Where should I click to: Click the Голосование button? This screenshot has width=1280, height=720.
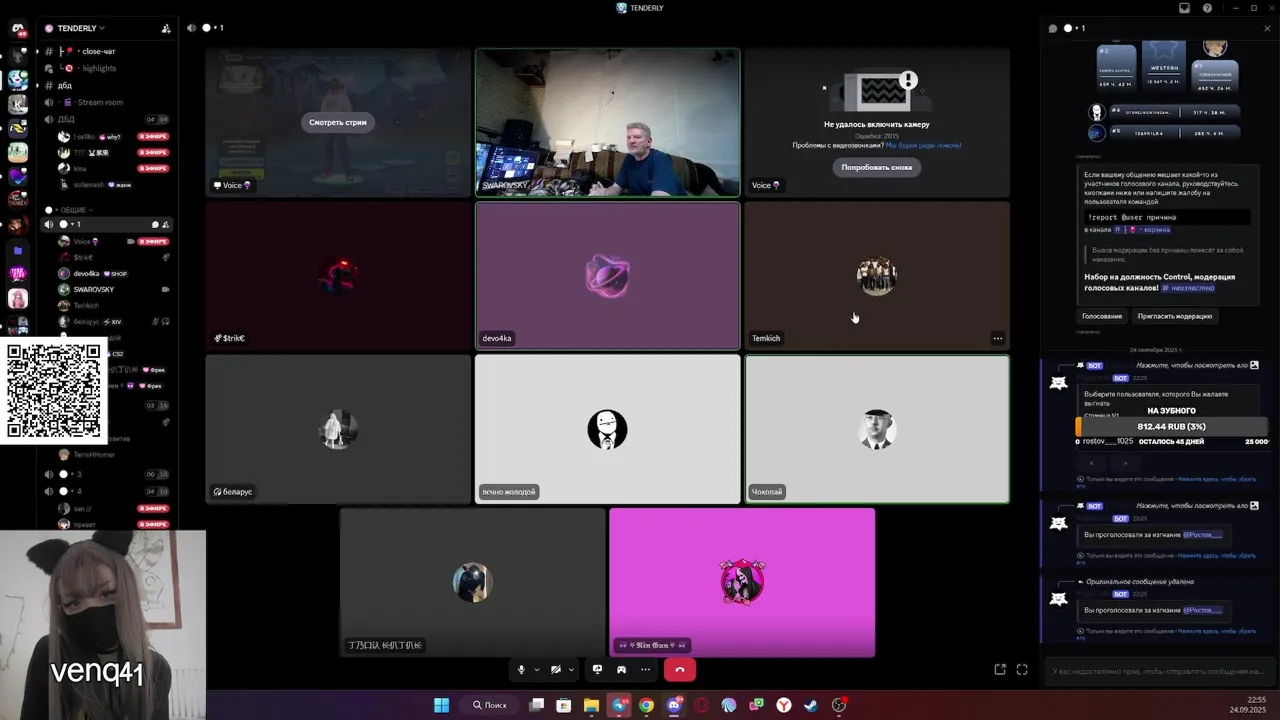(x=1102, y=316)
